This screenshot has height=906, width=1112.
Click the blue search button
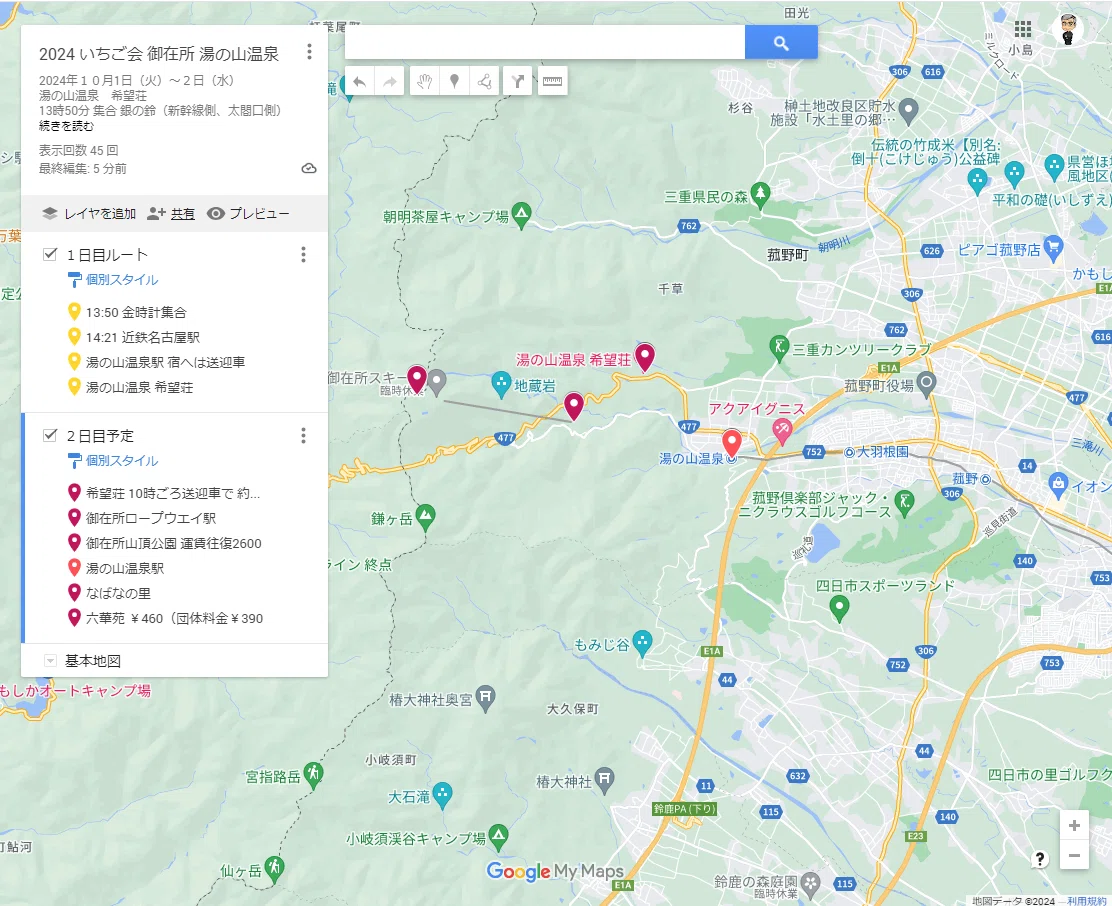[781, 43]
